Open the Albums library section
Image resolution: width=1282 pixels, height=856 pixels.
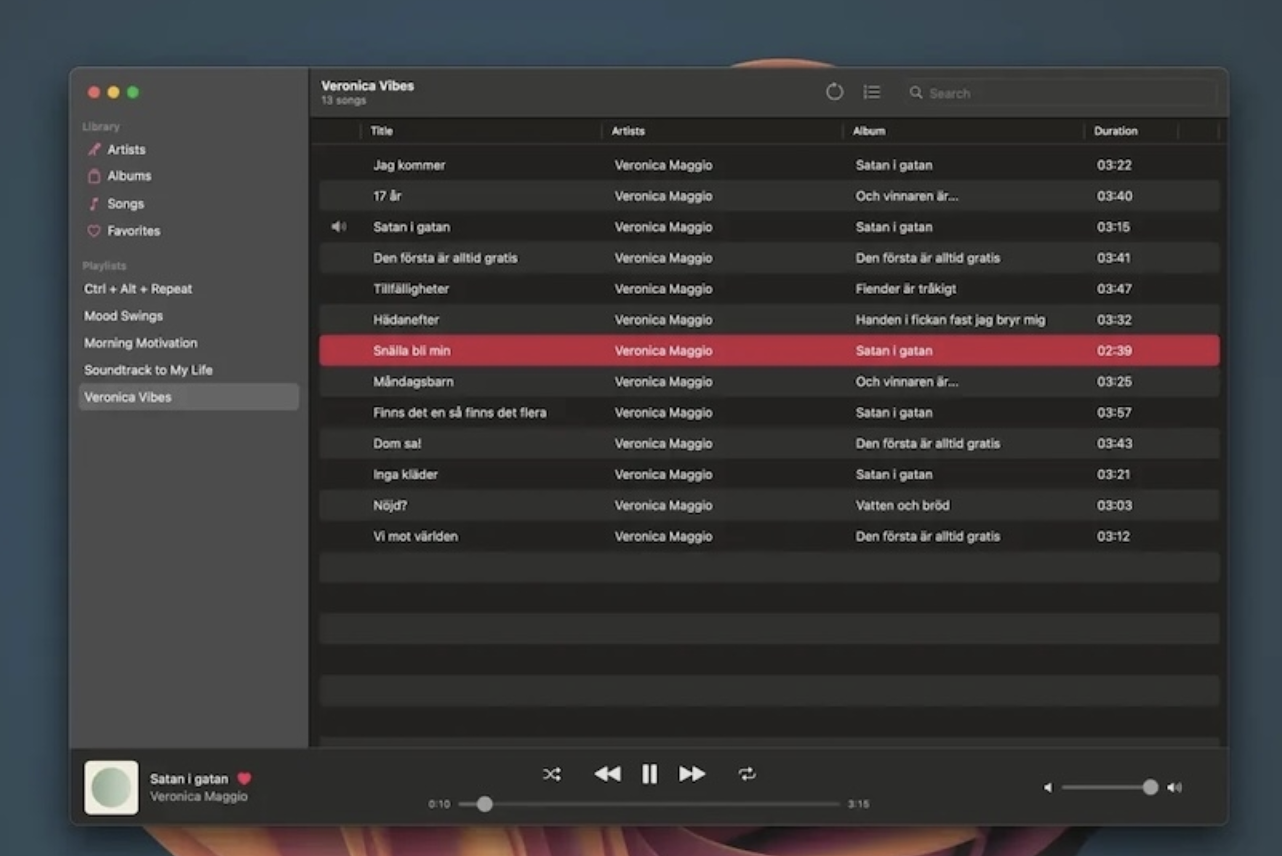click(128, 175)
